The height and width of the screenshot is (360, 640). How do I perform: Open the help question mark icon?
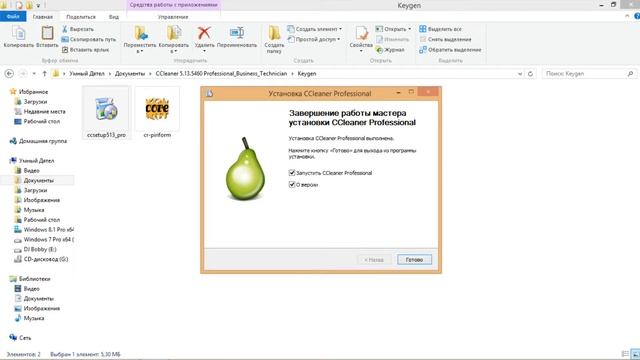(x=637, y=16)
